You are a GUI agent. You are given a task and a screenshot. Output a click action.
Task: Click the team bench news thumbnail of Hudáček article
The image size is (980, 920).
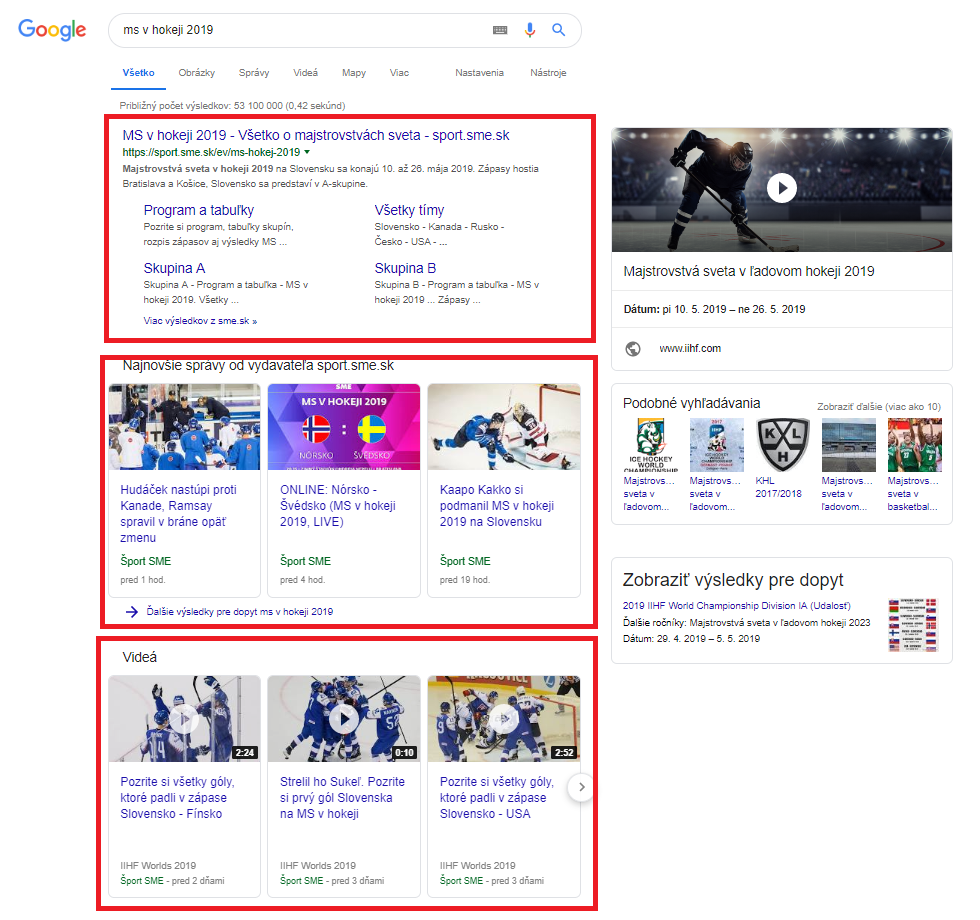click(x=184, y=427)
